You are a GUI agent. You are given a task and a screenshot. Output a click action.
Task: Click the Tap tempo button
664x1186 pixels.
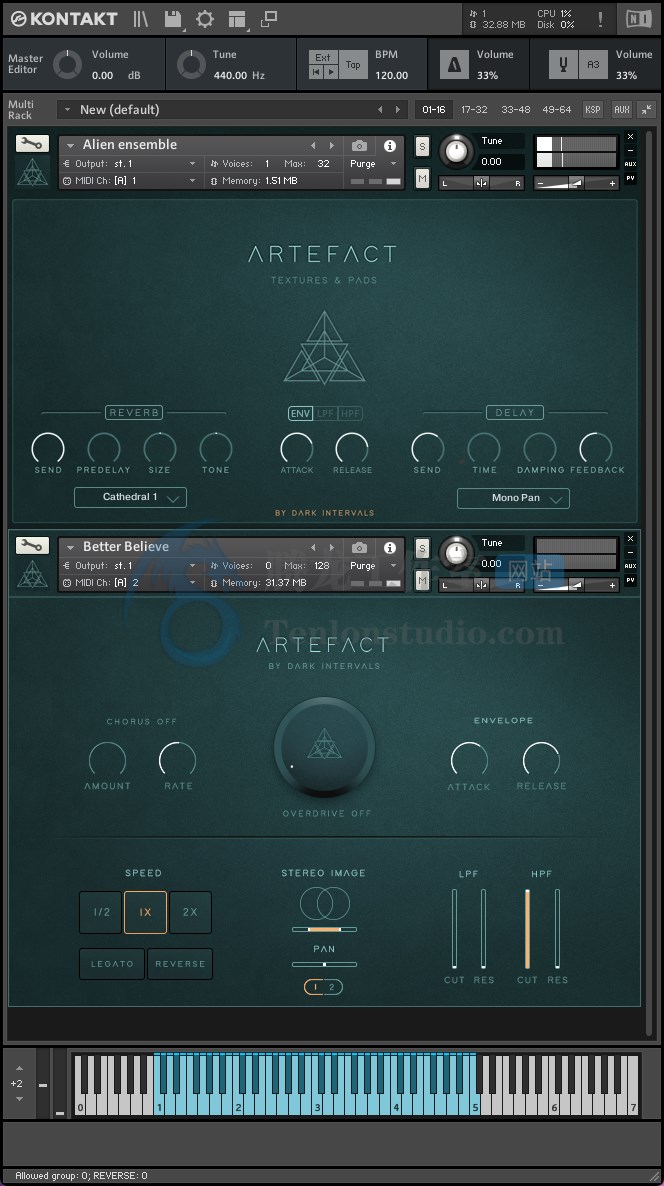[353, 65]
